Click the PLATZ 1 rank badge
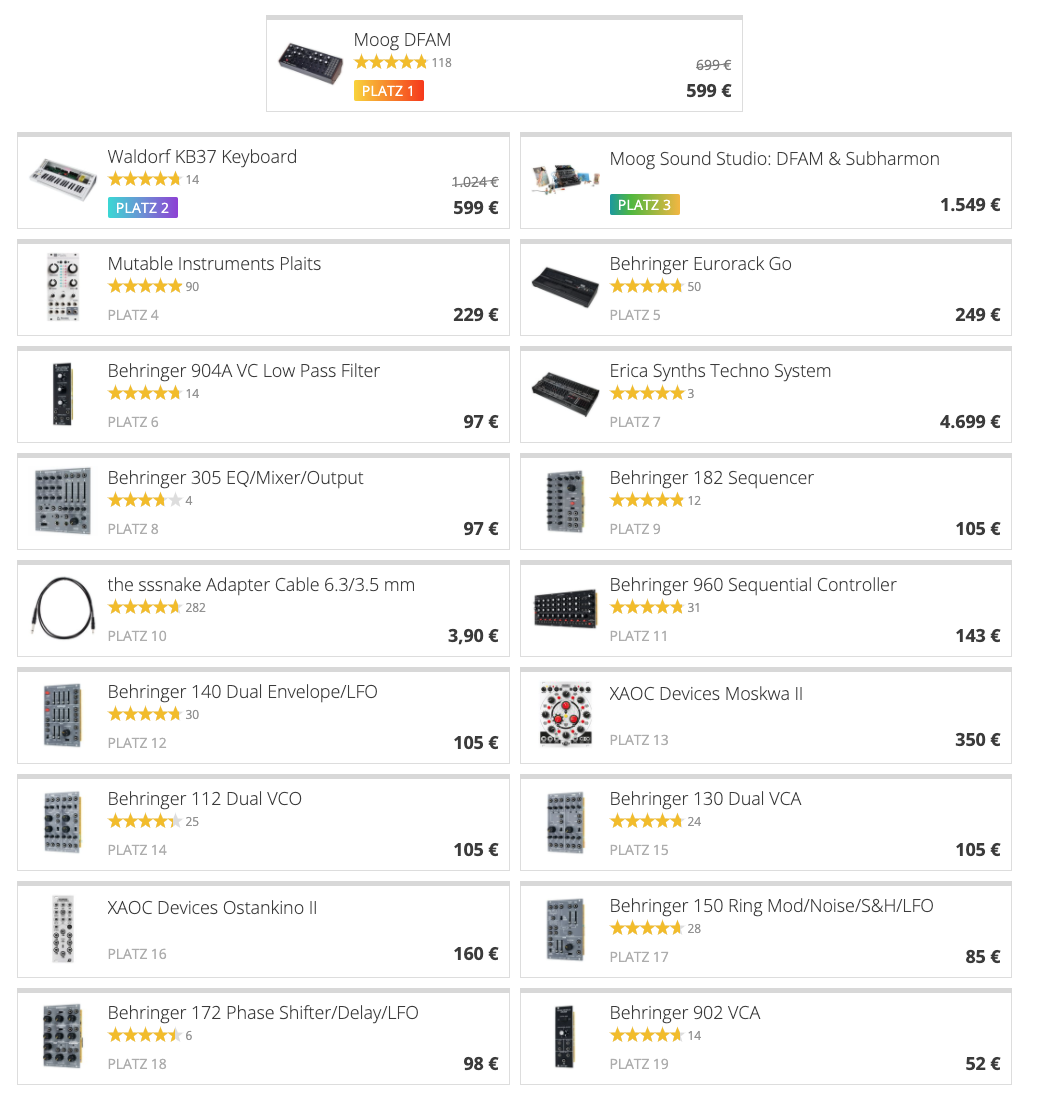The image size is (1038, 1112). pos(388,91)
